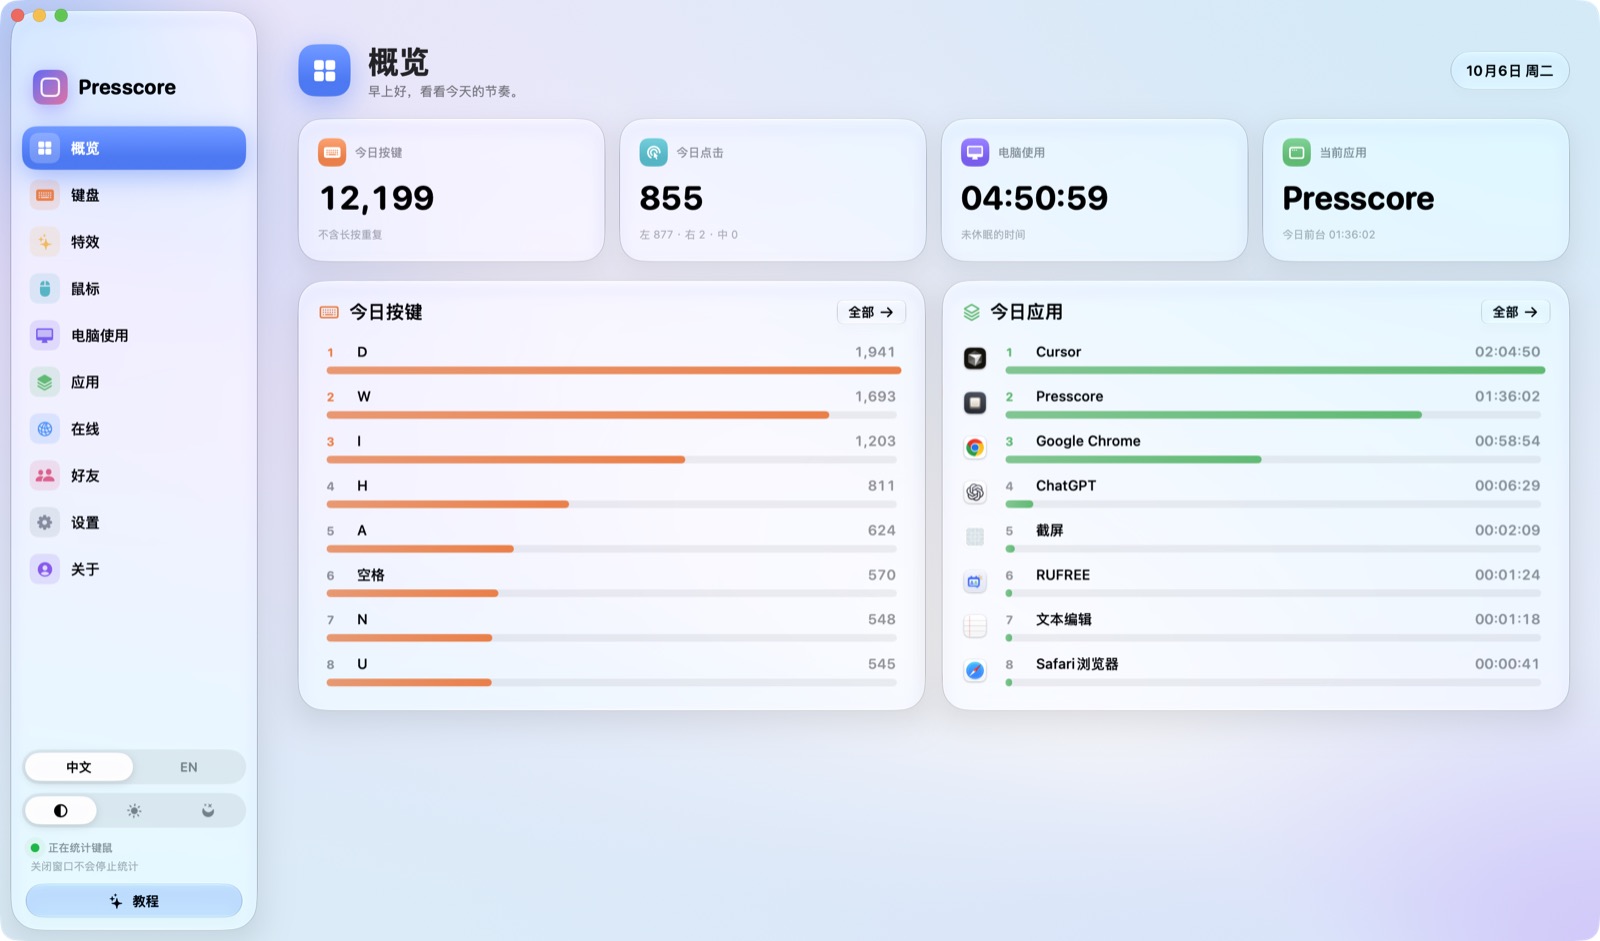Click the 电脑使用 monitor icon
Screen dimensions: 1600x941
tap(45, 335)
